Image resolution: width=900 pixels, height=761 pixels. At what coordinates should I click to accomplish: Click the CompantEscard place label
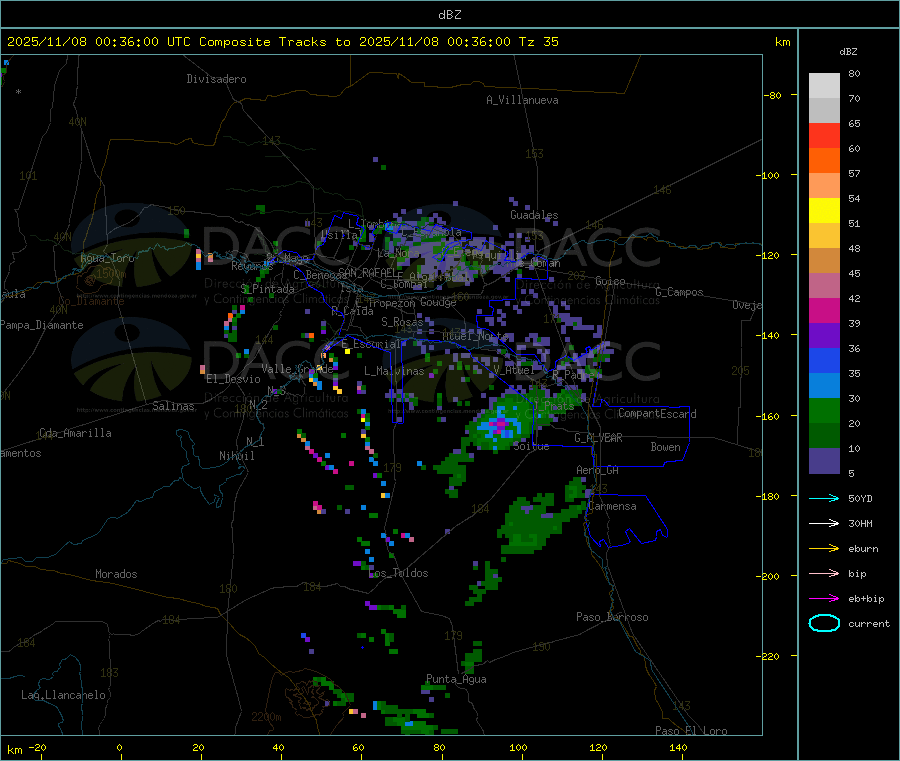657,413
